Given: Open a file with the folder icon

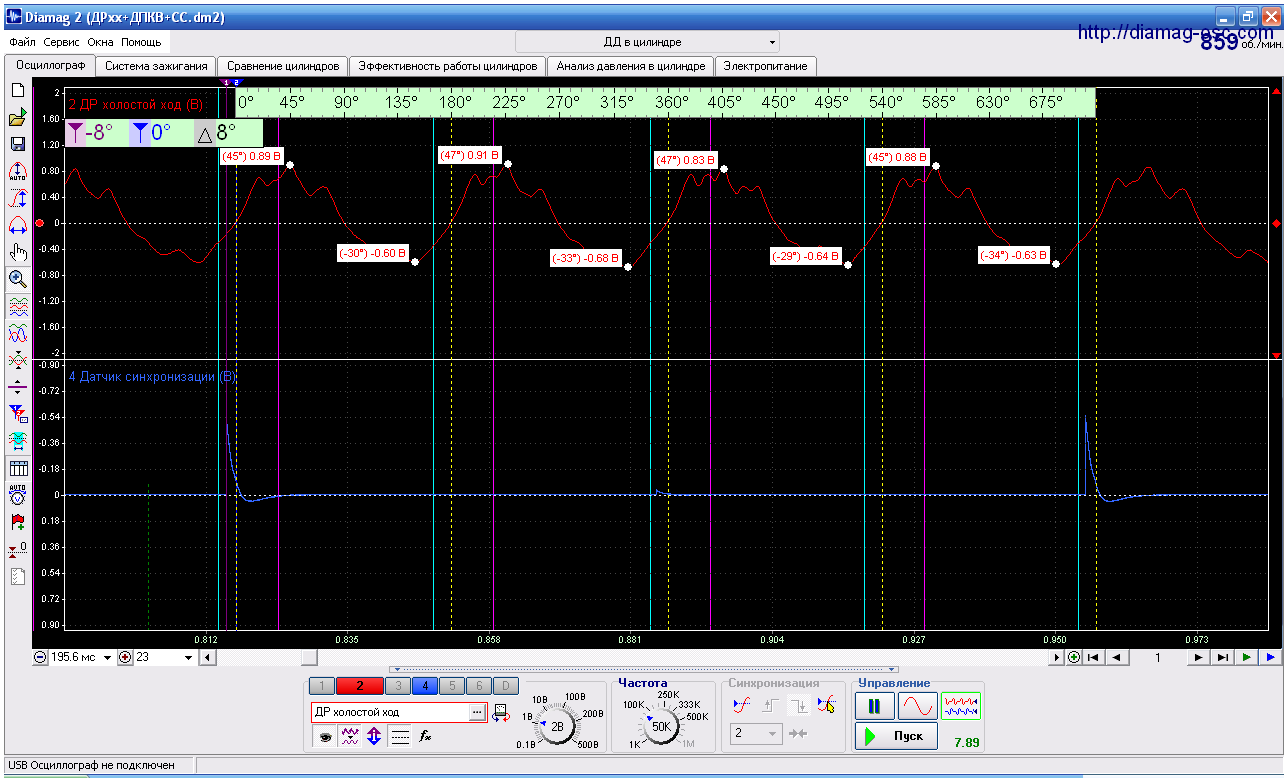Looking at the screenshot, I should tap(17, 118).
